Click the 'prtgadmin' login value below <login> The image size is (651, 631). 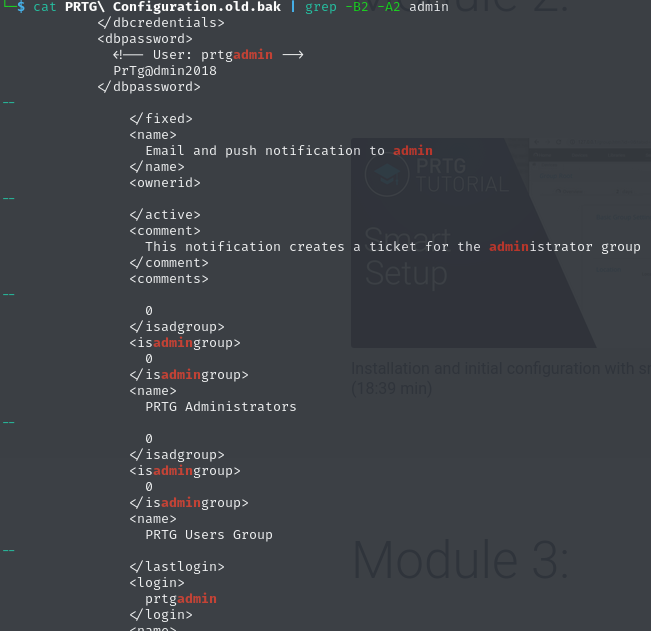[181, 599]
